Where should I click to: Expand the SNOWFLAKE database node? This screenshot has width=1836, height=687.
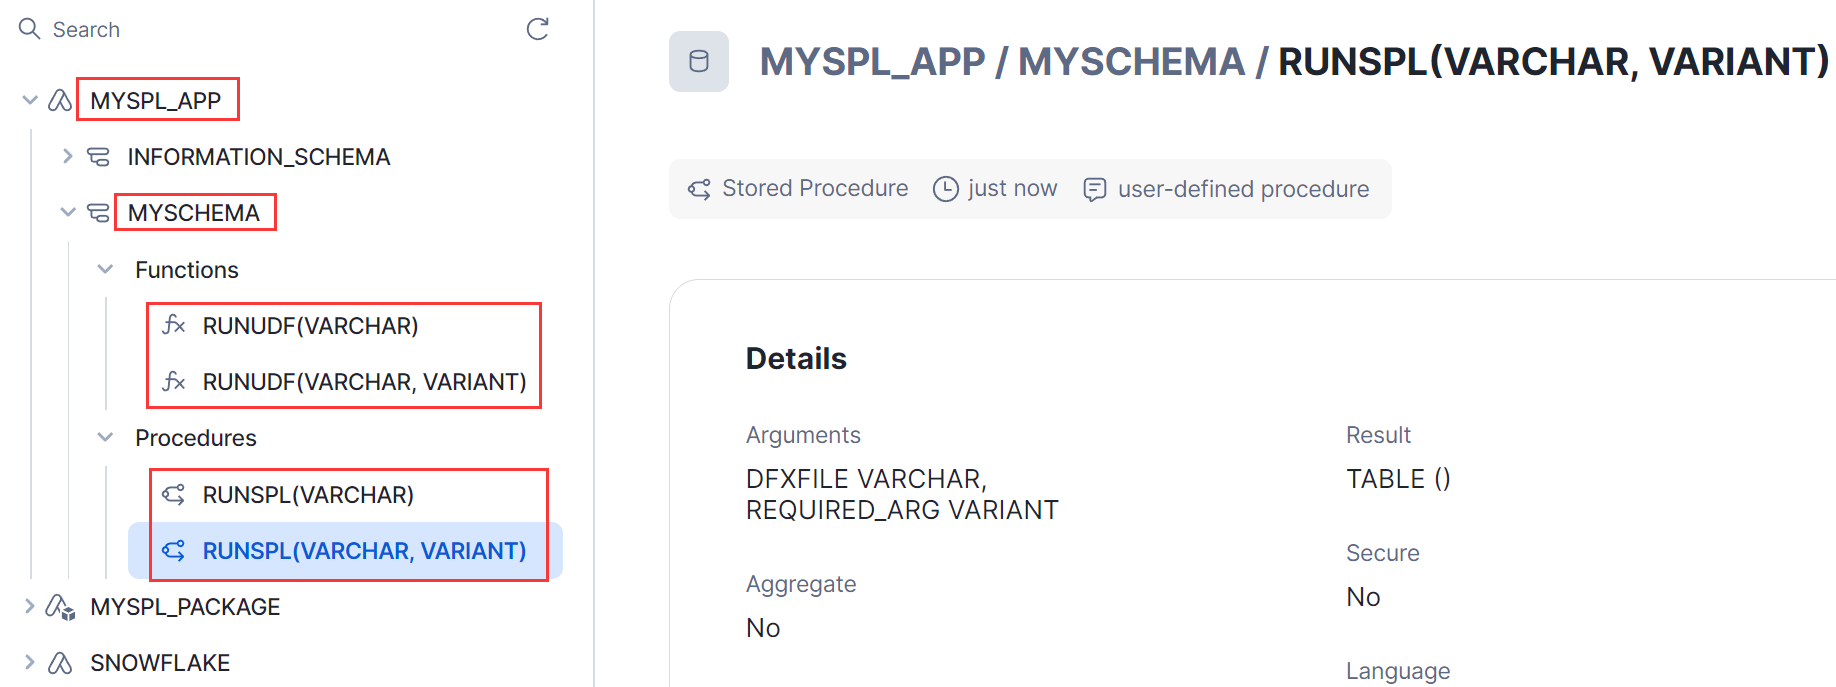point(30,663)
